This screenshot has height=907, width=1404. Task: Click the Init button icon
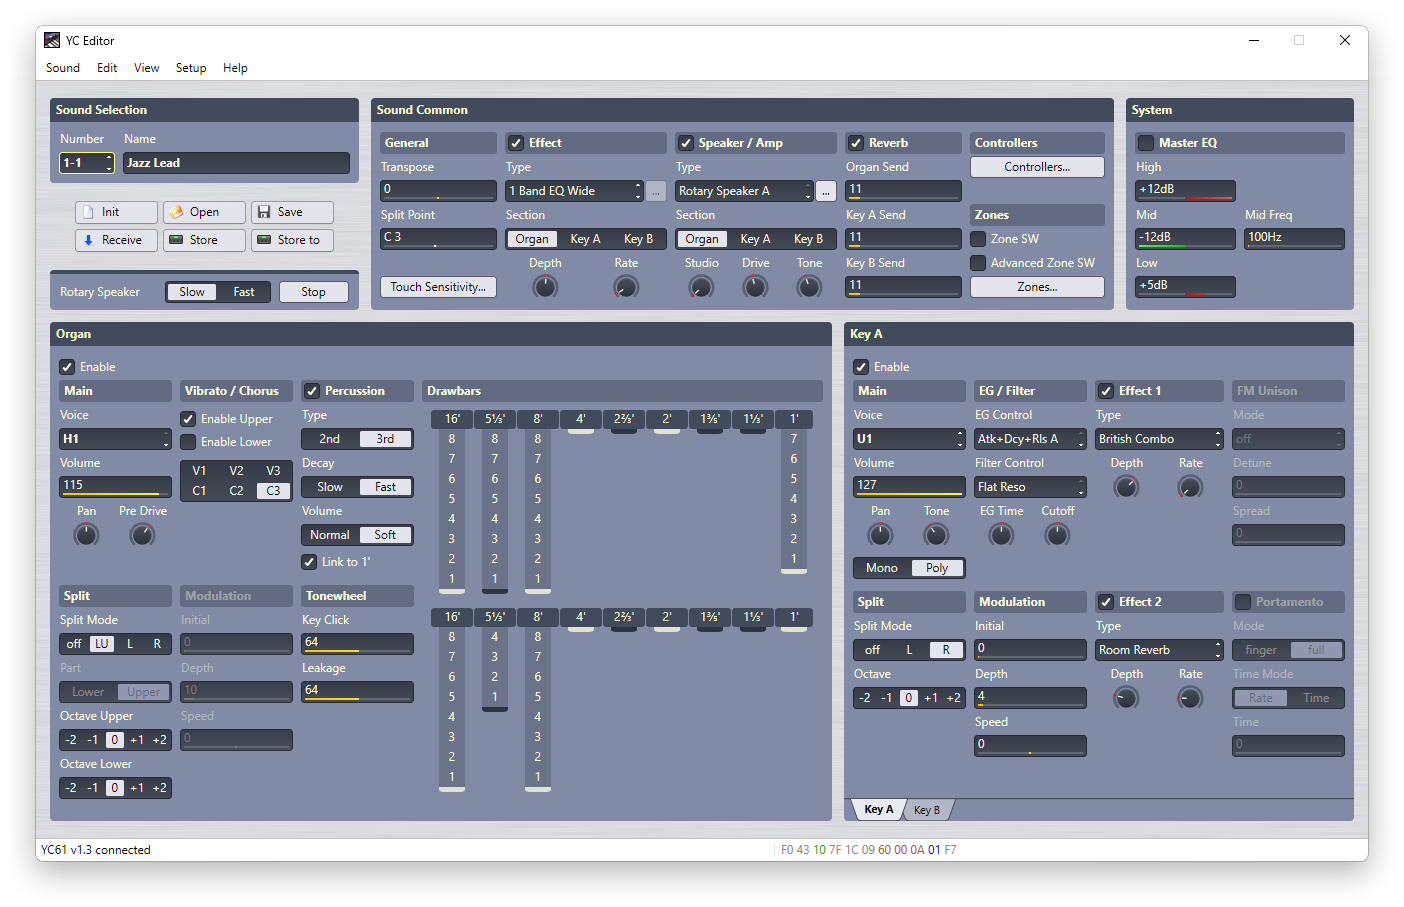point(89,212)
